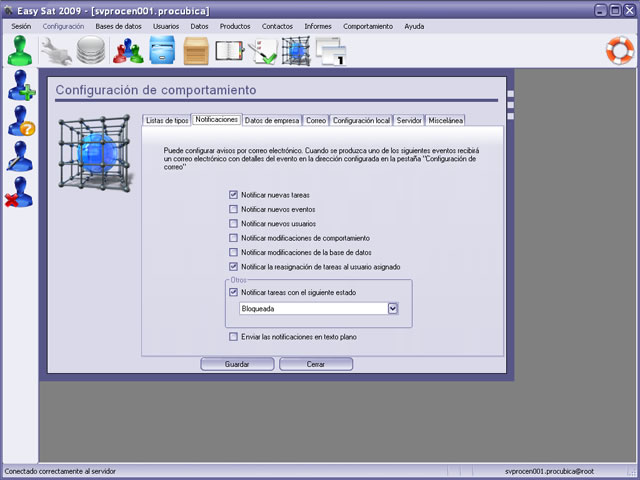Image resolution: width=640 pixels, height=480 pixels.
Task: Uncheck 'Notificar nuevas tareas' checkbox
Action: click(233, 195)
